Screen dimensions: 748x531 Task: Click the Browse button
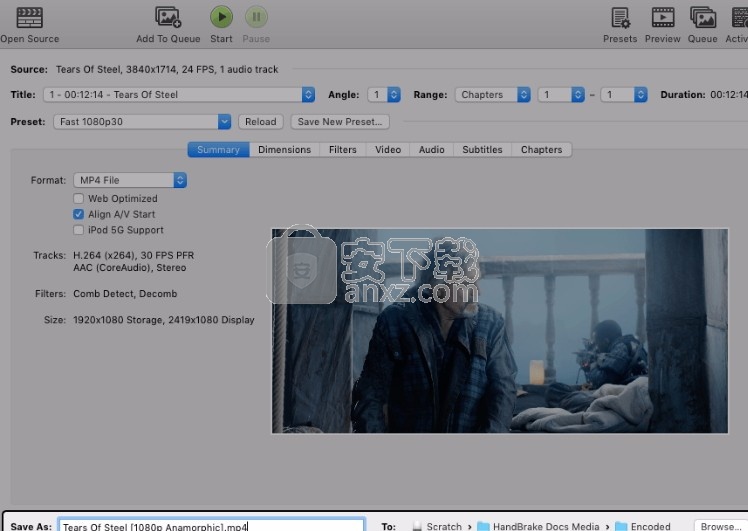click(x=721, y=526)
